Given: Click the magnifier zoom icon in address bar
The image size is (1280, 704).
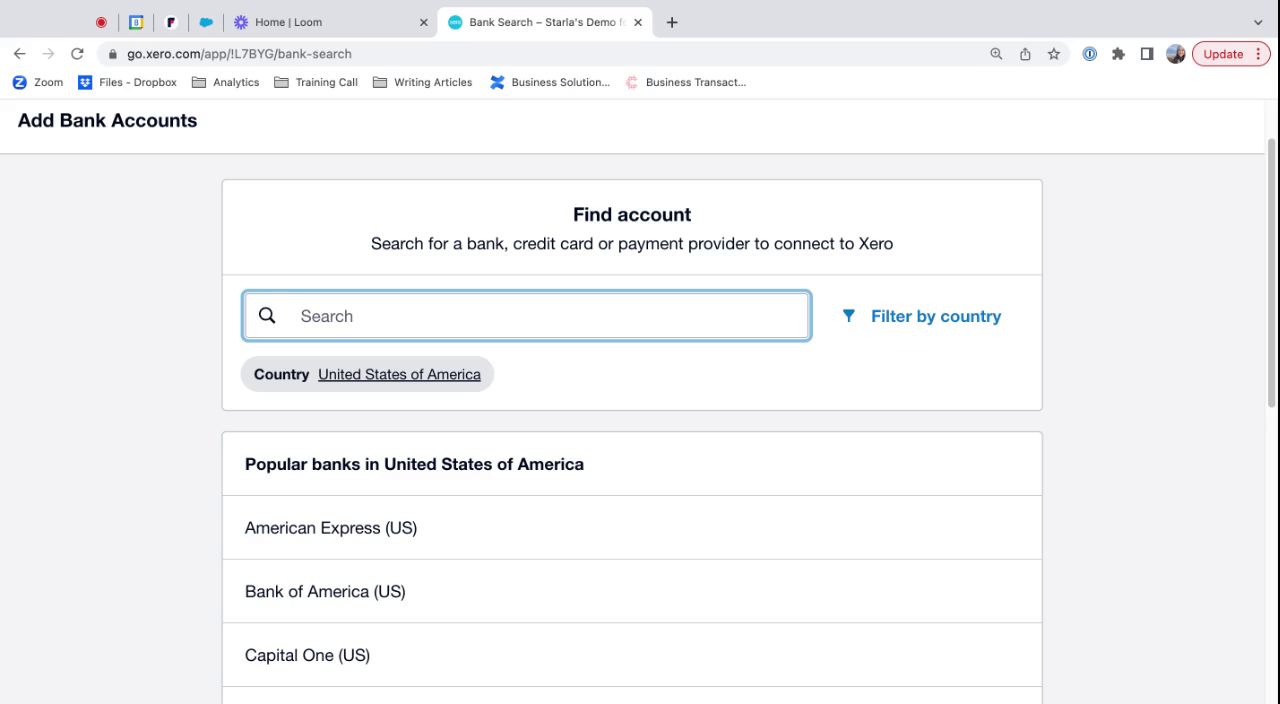Looking at the screenshot, I should [x=996, y=54].
